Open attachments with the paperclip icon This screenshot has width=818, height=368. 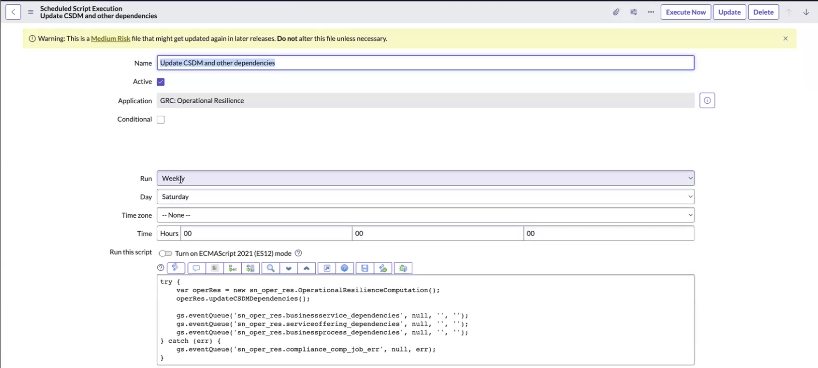click(x=616, y=12)
